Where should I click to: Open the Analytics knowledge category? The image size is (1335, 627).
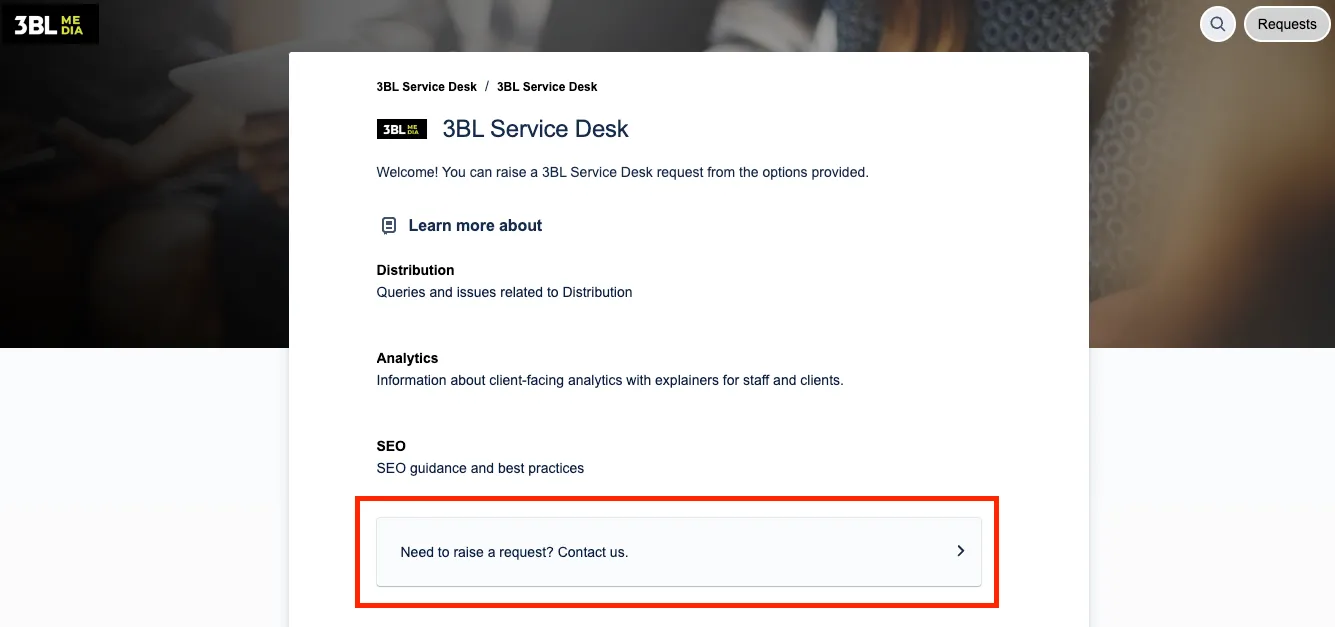click(407, 358)
